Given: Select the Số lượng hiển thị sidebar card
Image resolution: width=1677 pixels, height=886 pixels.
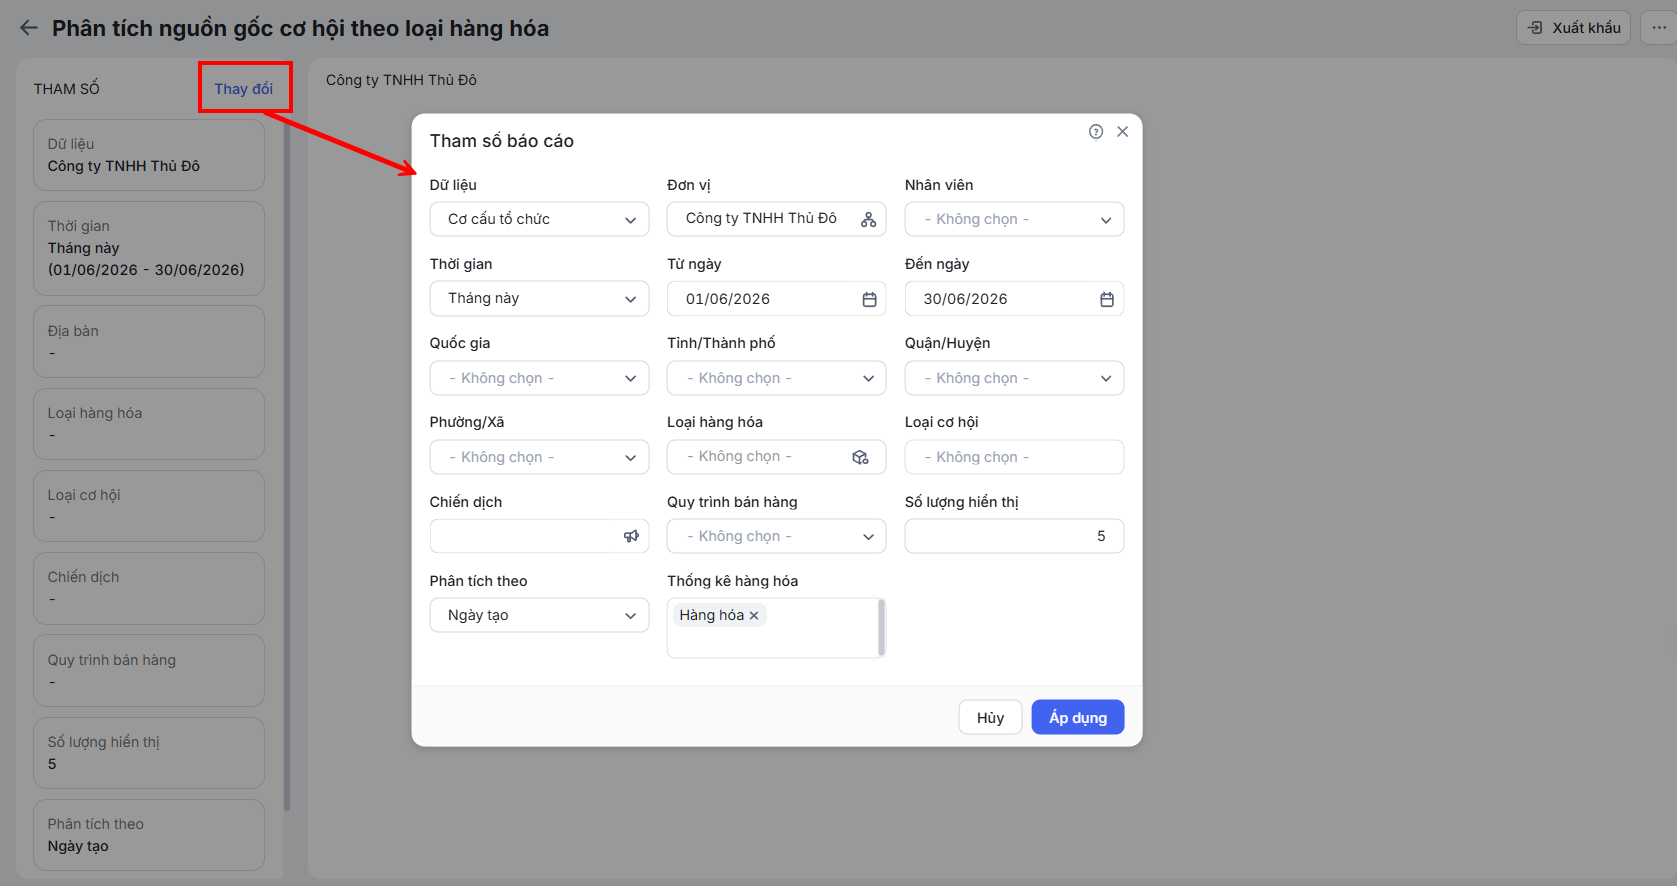Looking at the screenshot, I should 149,753.
